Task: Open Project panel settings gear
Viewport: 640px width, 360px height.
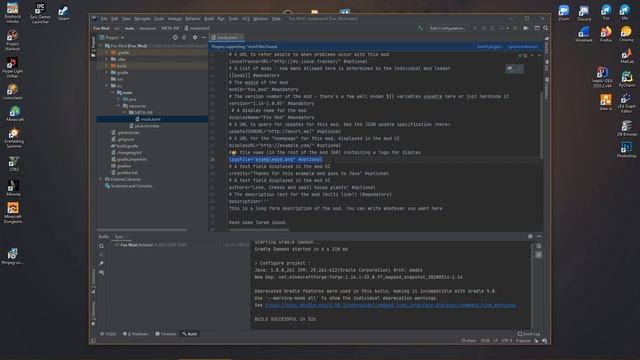Action: pos(195,38)
